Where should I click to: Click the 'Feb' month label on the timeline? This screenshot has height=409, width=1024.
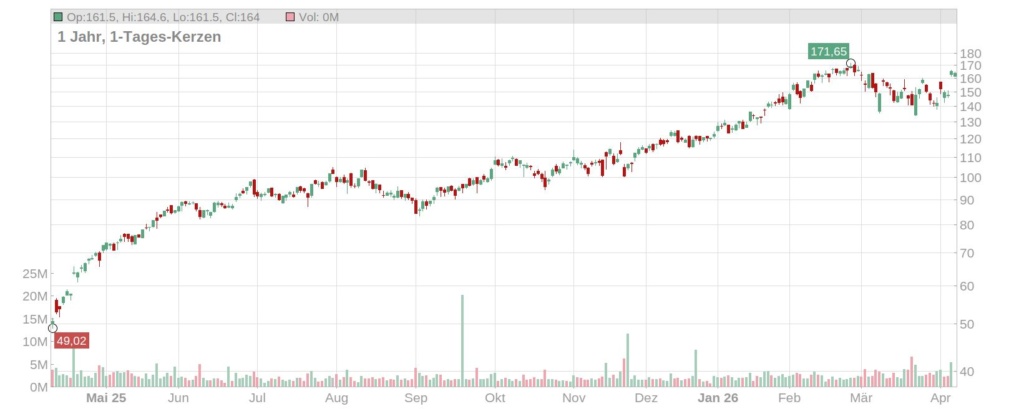(790, 398)
